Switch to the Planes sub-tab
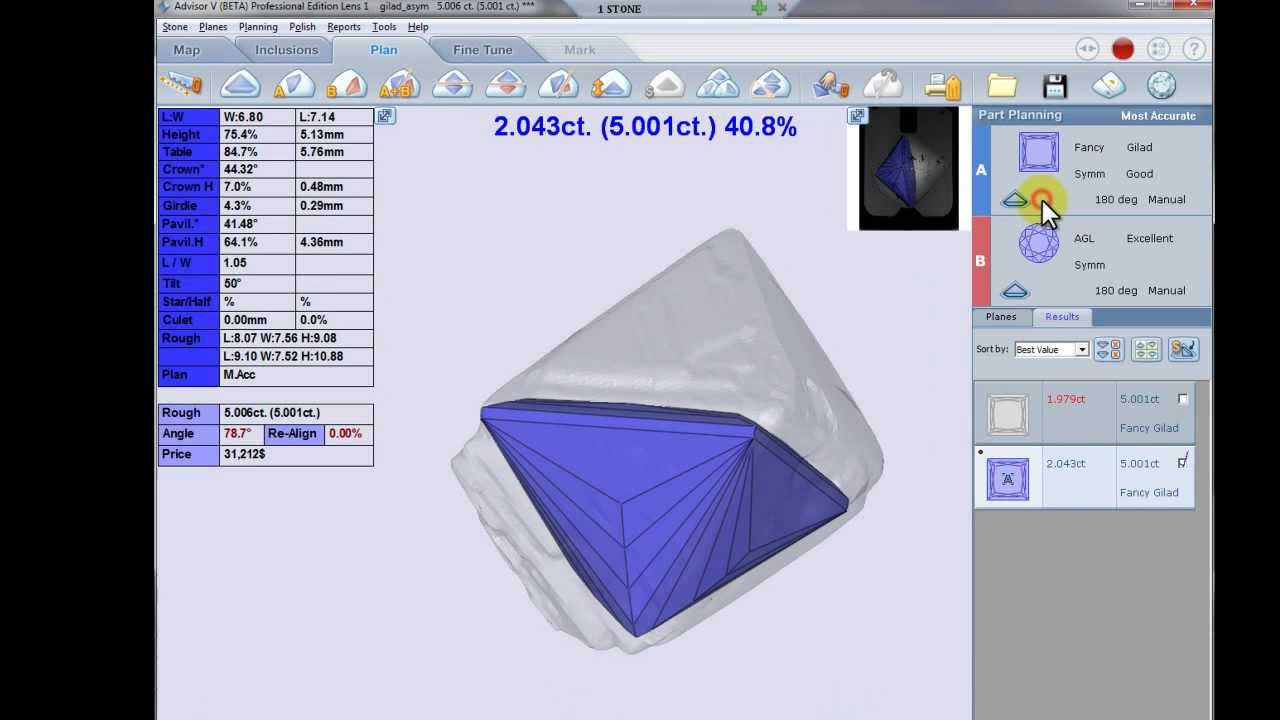This screenshot has width=1280, height=720. (x=1001, y=317)
